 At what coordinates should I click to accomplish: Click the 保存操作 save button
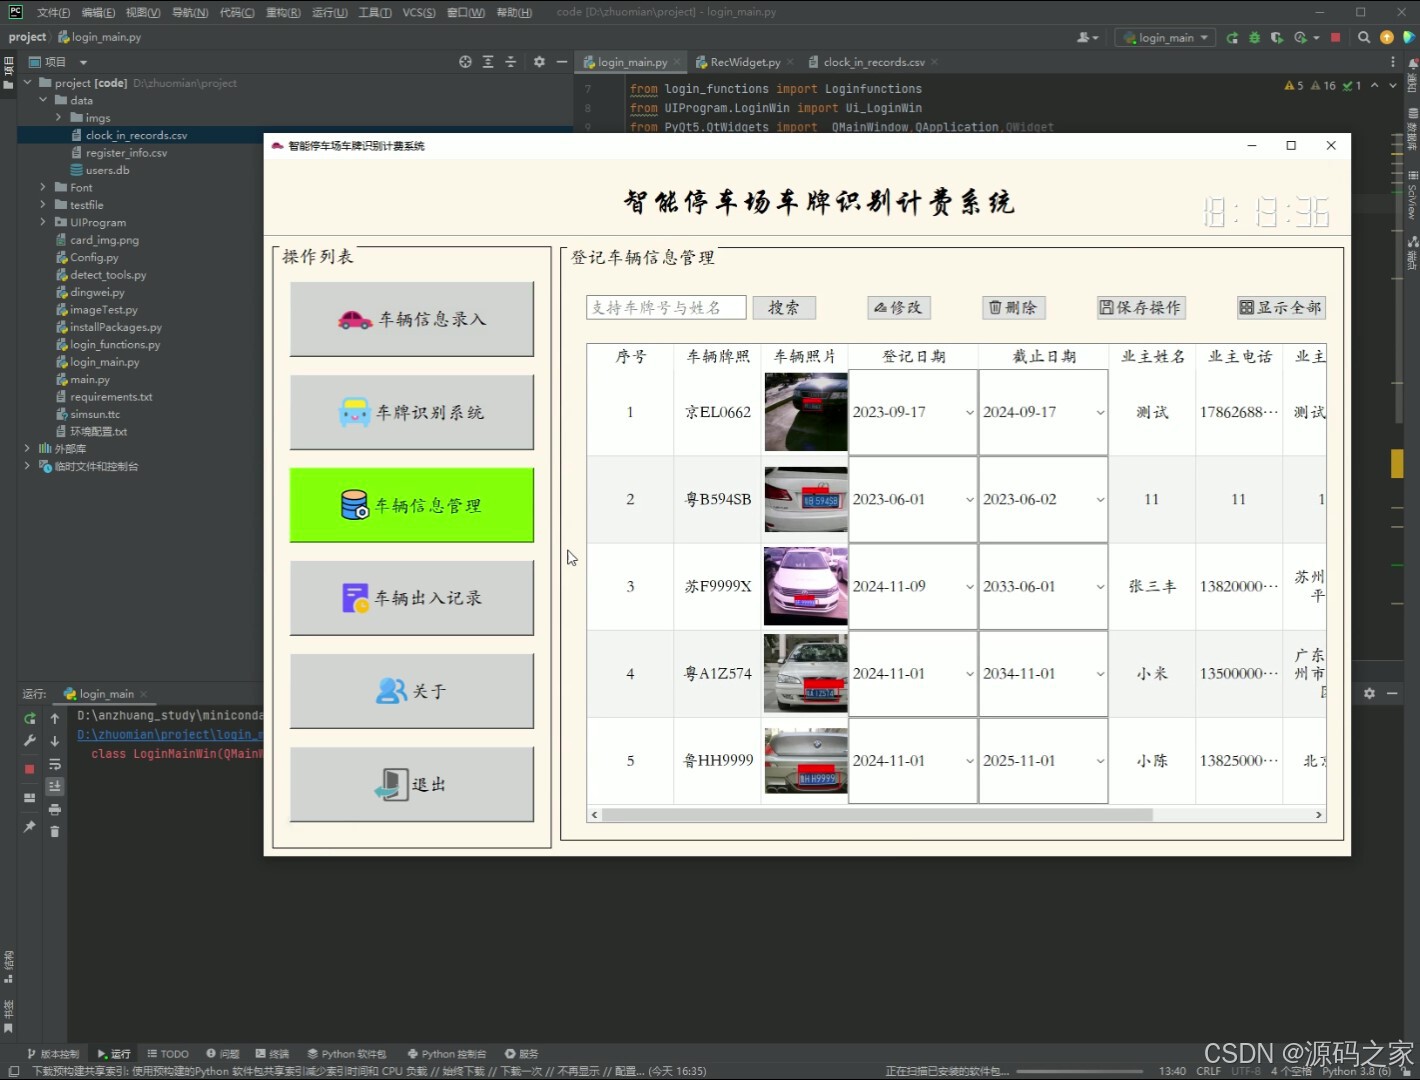click(x=1141, y=308)
